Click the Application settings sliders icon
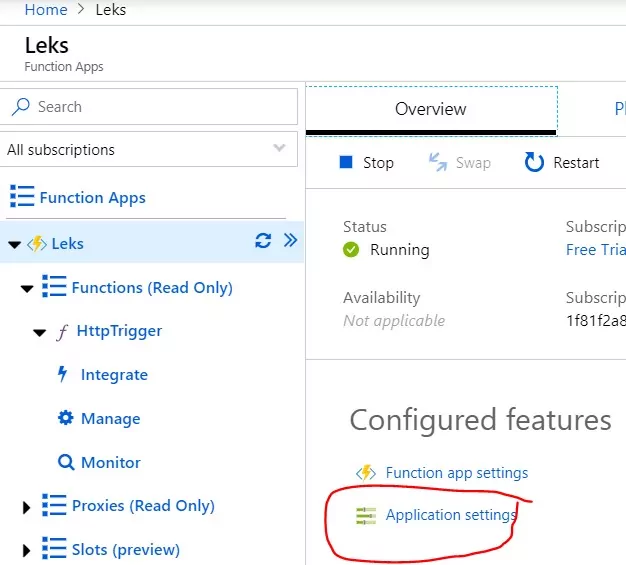626x565 pixels. coord(366,516)
